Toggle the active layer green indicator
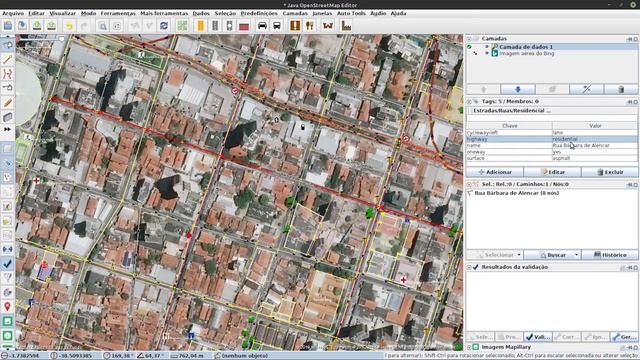640x360 pixels. (x=469, y=47)
